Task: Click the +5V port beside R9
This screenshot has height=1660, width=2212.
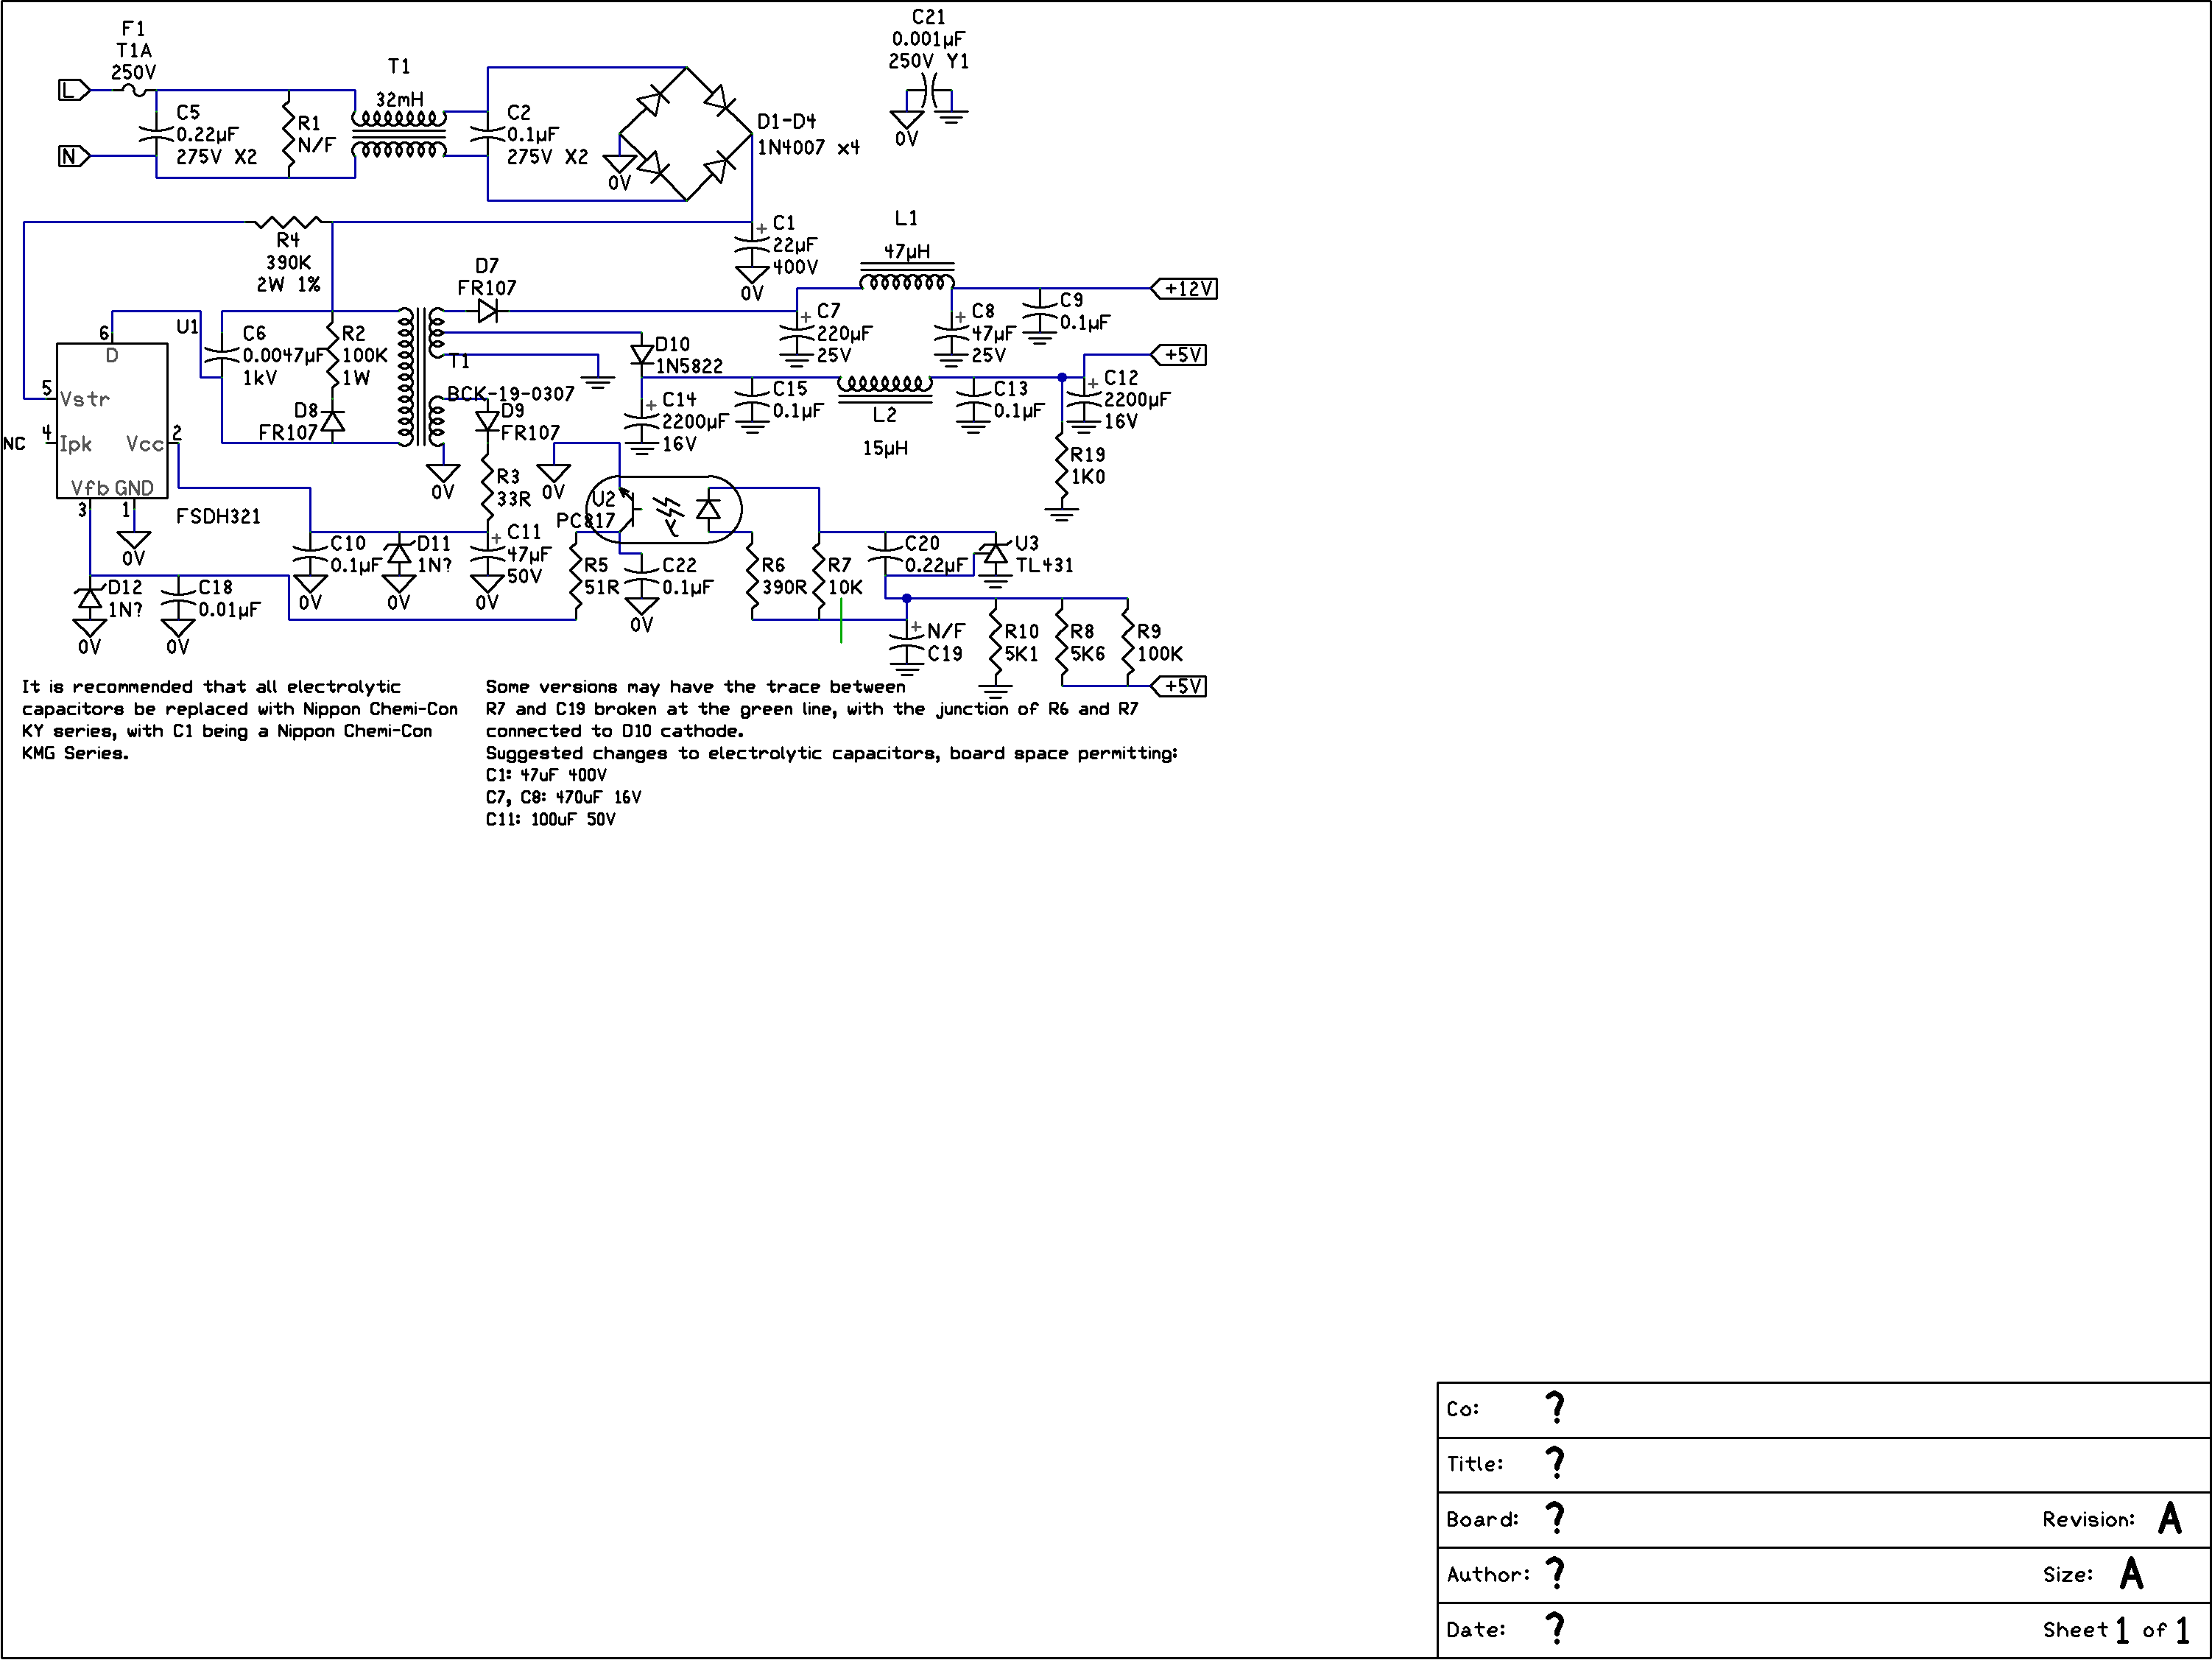Action: (x=1179, y=686)
